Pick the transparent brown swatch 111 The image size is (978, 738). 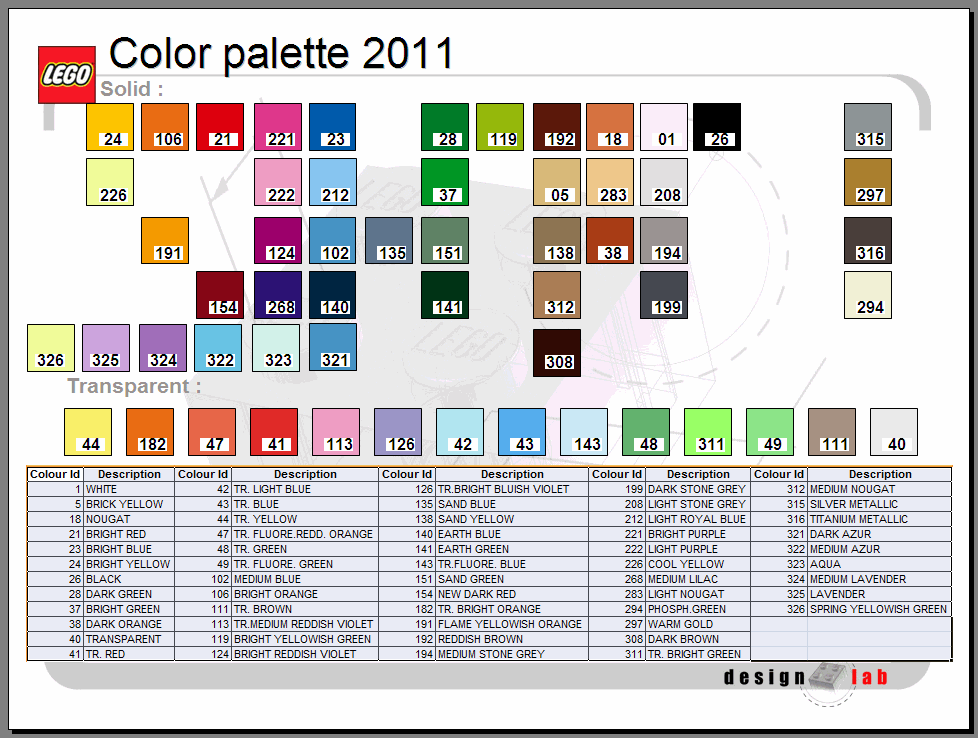(832, 432)
